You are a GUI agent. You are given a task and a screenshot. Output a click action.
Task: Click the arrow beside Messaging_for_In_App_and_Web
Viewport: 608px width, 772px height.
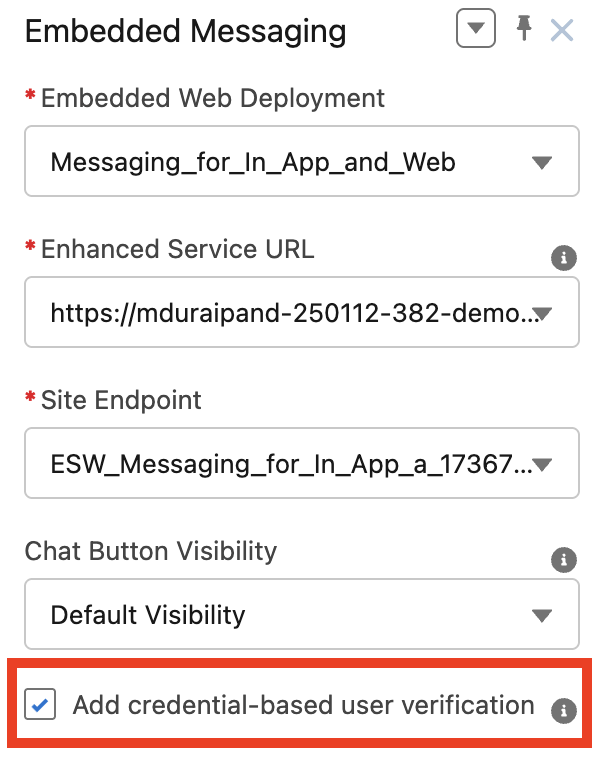coord(542,162)
